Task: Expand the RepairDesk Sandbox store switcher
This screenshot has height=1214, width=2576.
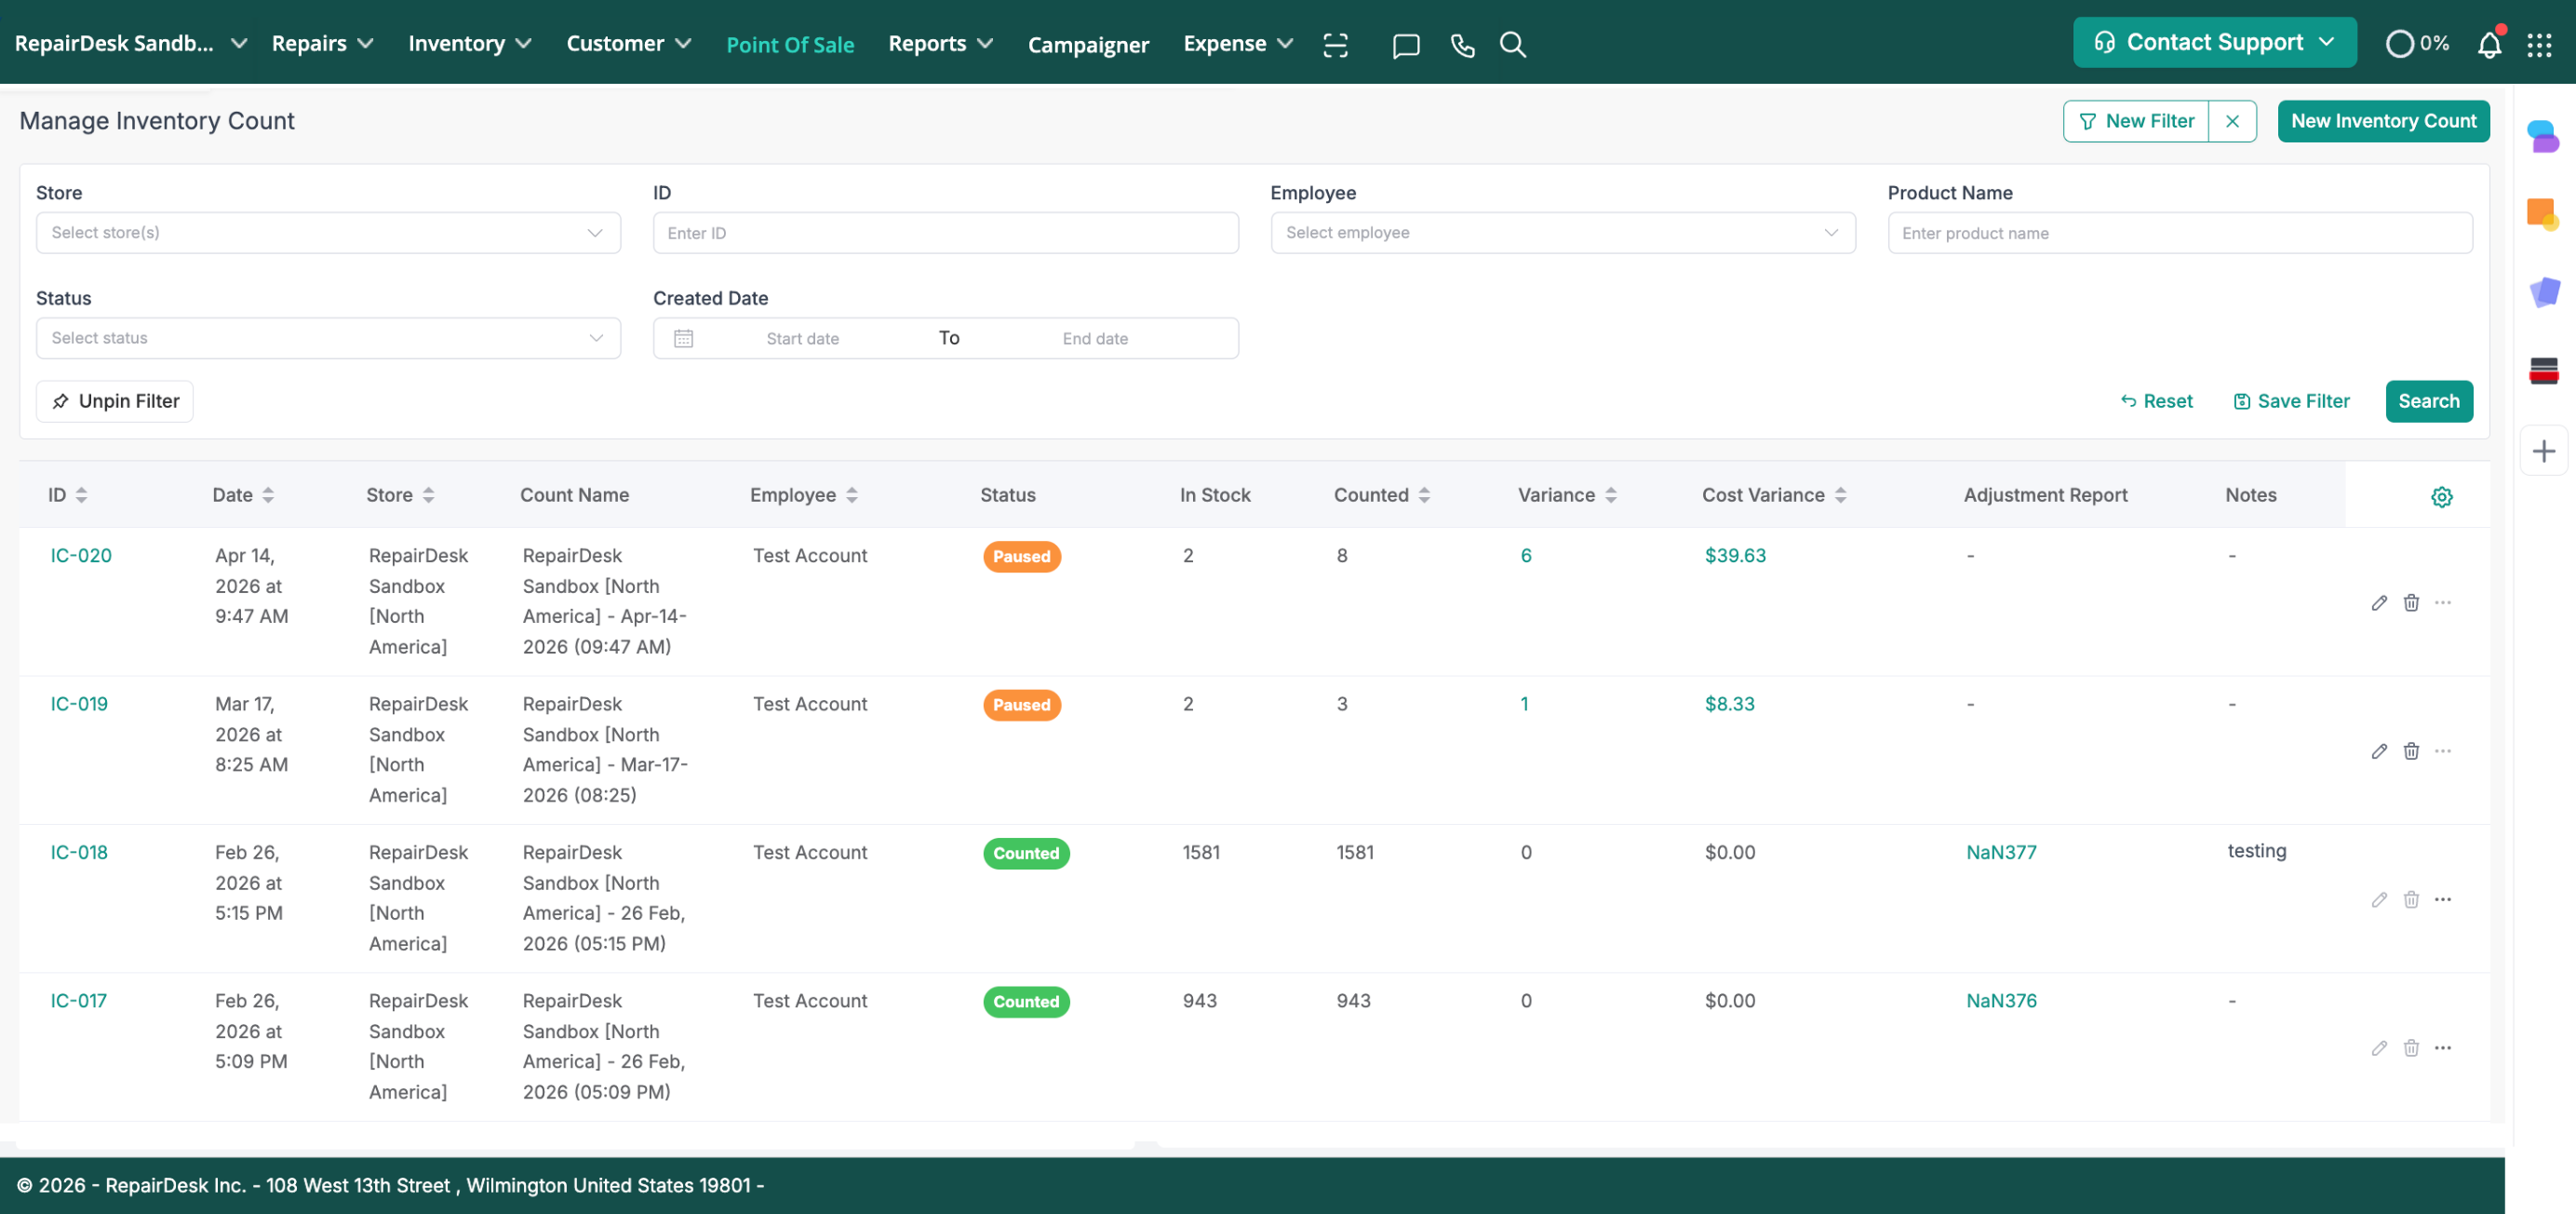Action: 131,43
